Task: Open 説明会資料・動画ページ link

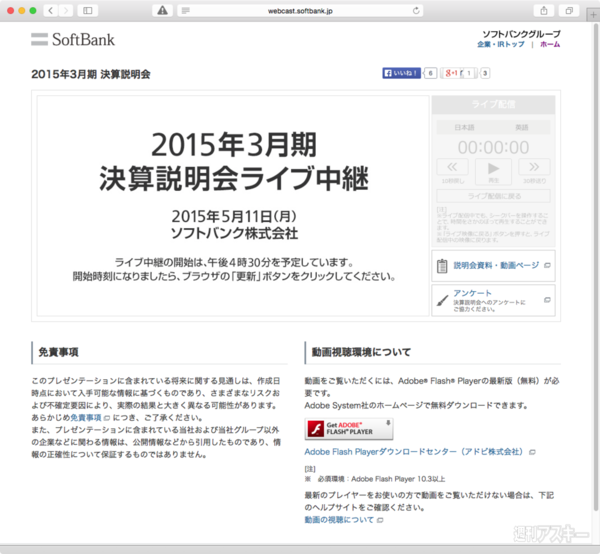Action: tap(496, 265)
